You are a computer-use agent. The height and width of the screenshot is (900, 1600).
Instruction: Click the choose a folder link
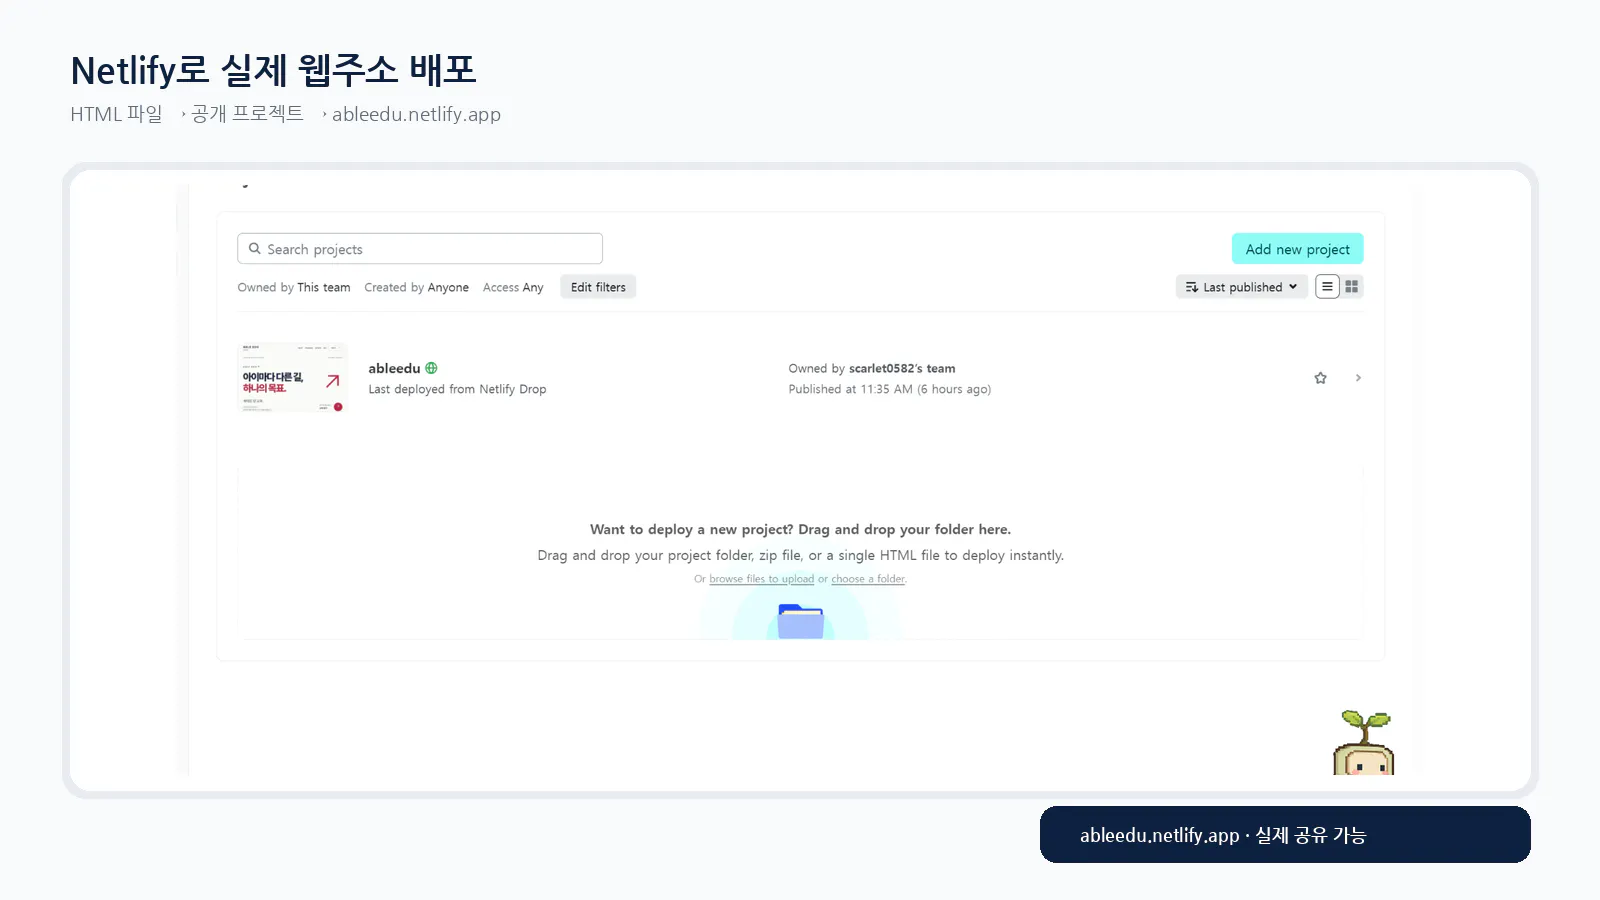click(868, 579)
